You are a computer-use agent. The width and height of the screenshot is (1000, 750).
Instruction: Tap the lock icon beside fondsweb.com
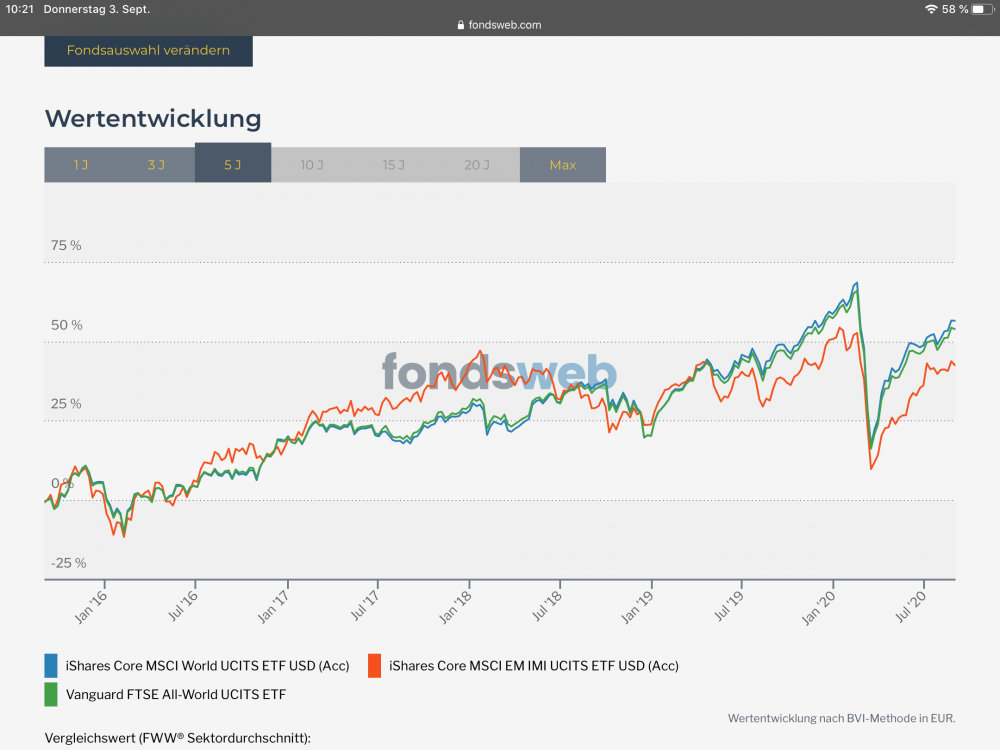pyautogui.click(x=460, y=25)
